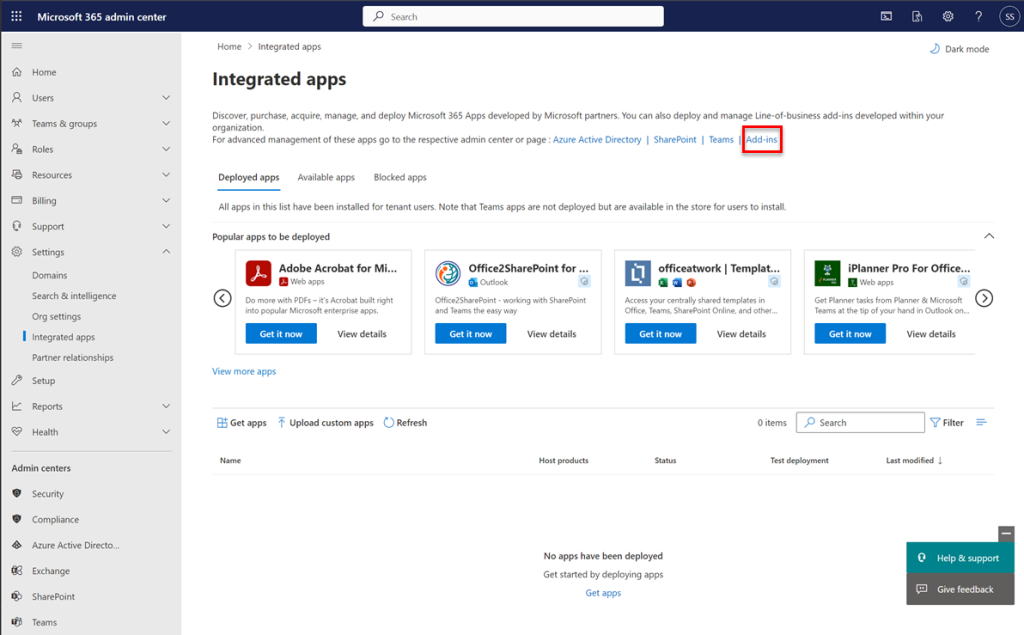Open the Microsoft 365 app launcher
Screen dimensions: 1024x635
(x=14, y=15)
